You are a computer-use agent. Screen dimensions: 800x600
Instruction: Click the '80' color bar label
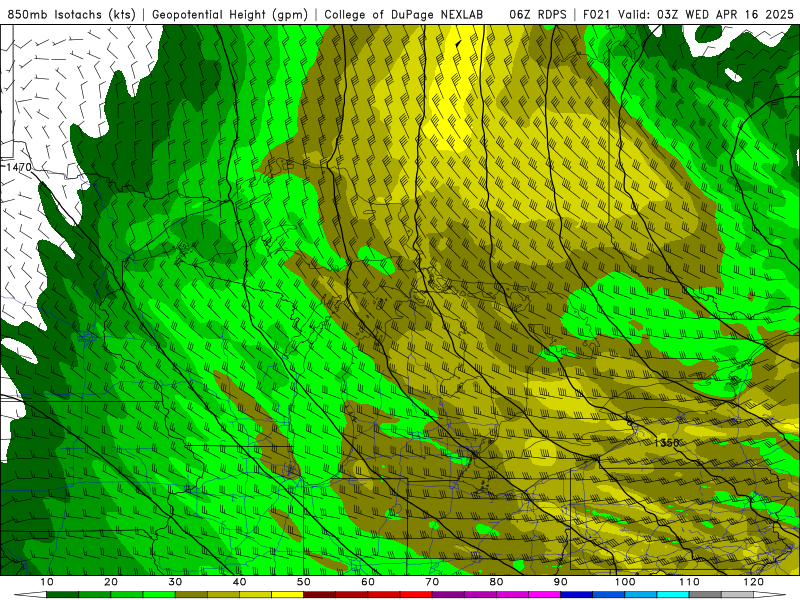click(496, 582)
